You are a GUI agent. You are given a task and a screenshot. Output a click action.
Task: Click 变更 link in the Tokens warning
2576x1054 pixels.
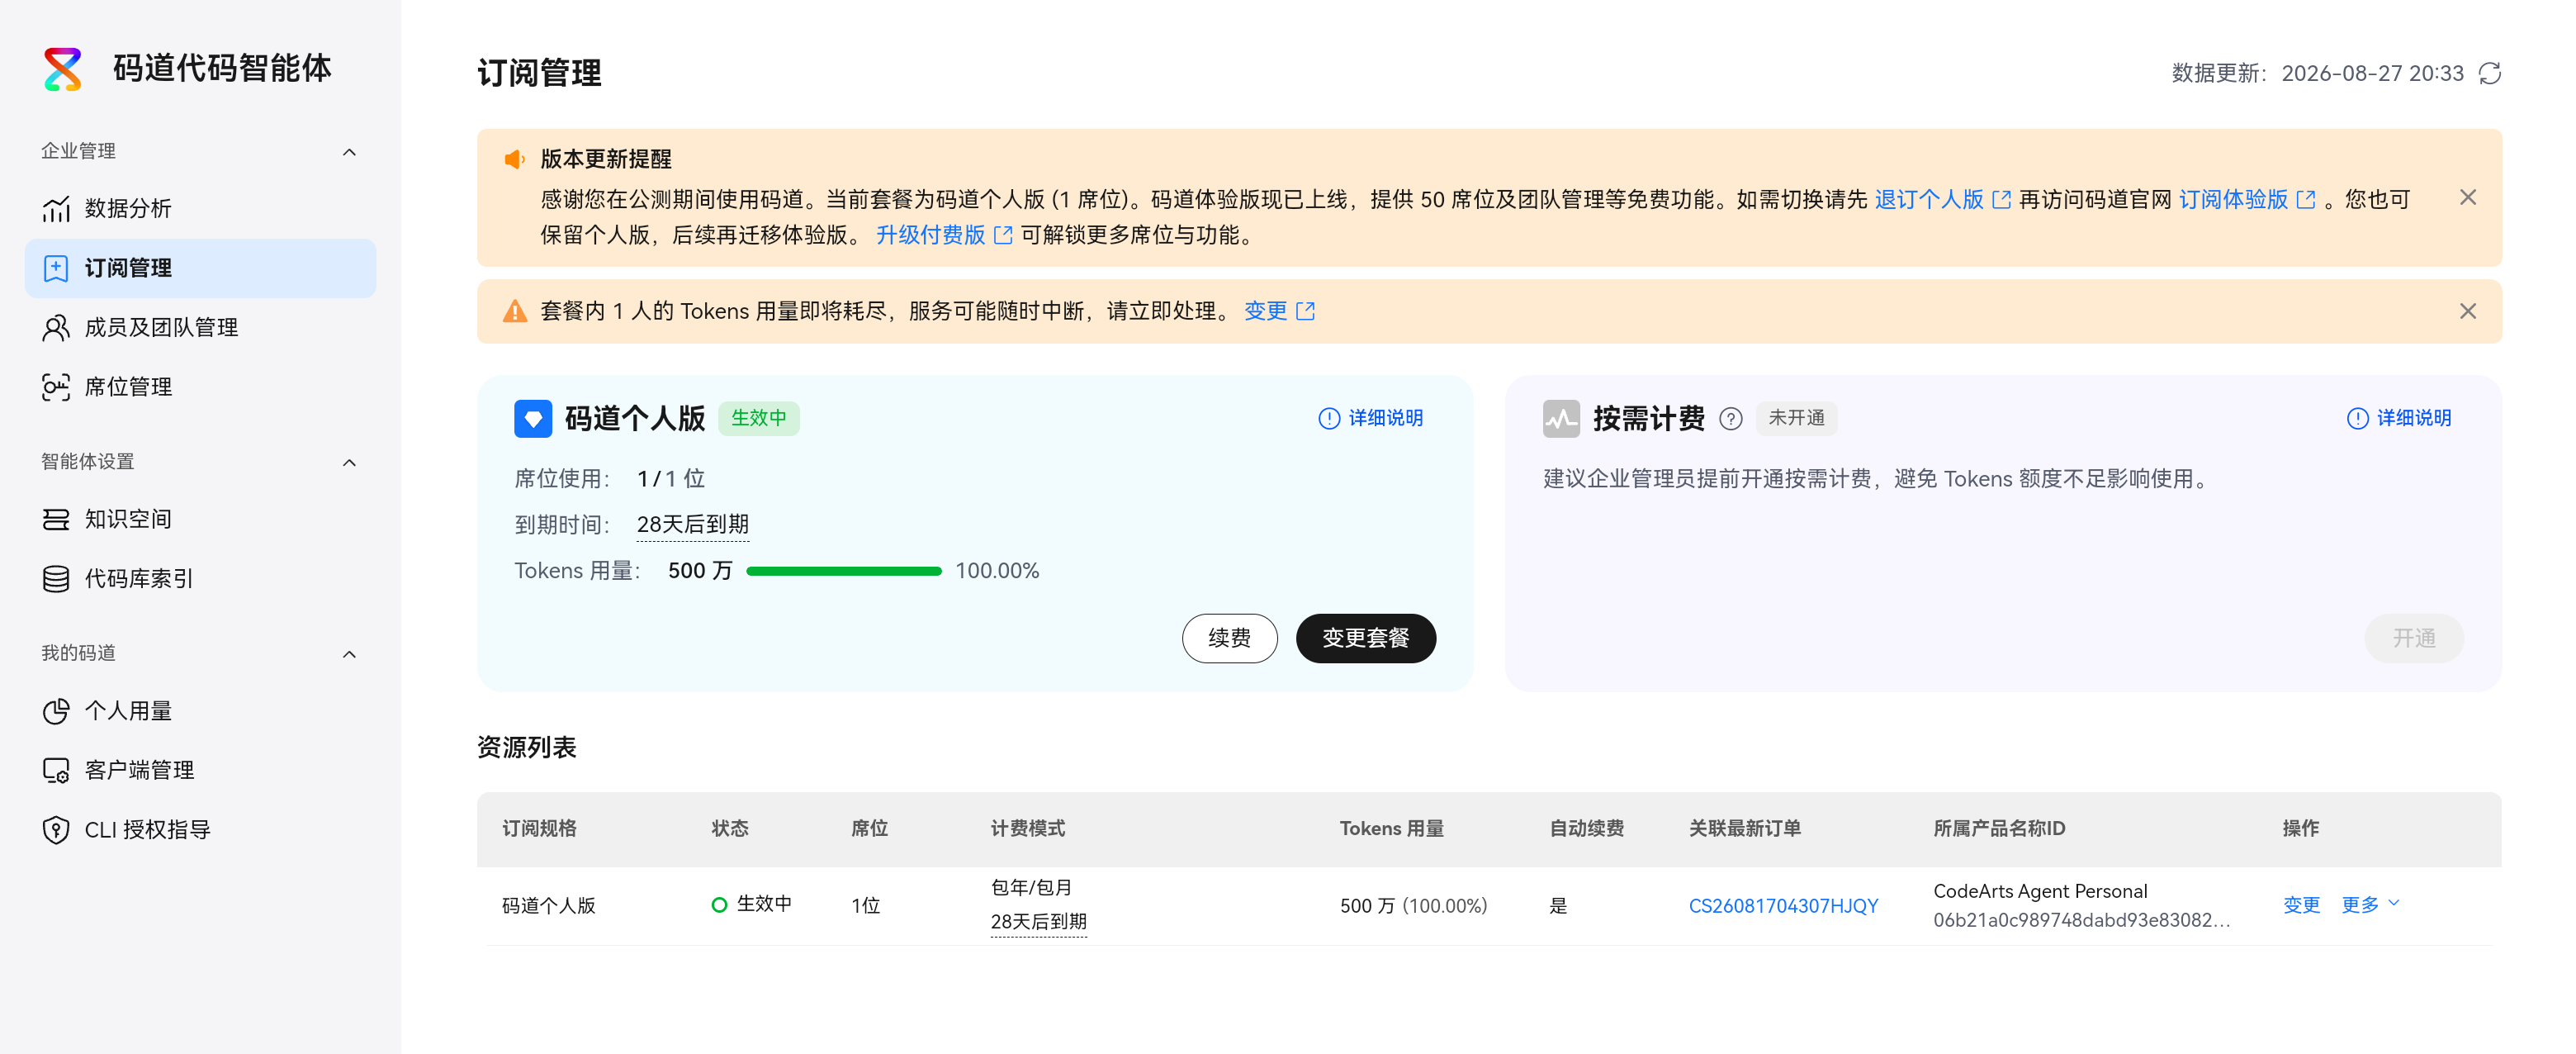1265,311
